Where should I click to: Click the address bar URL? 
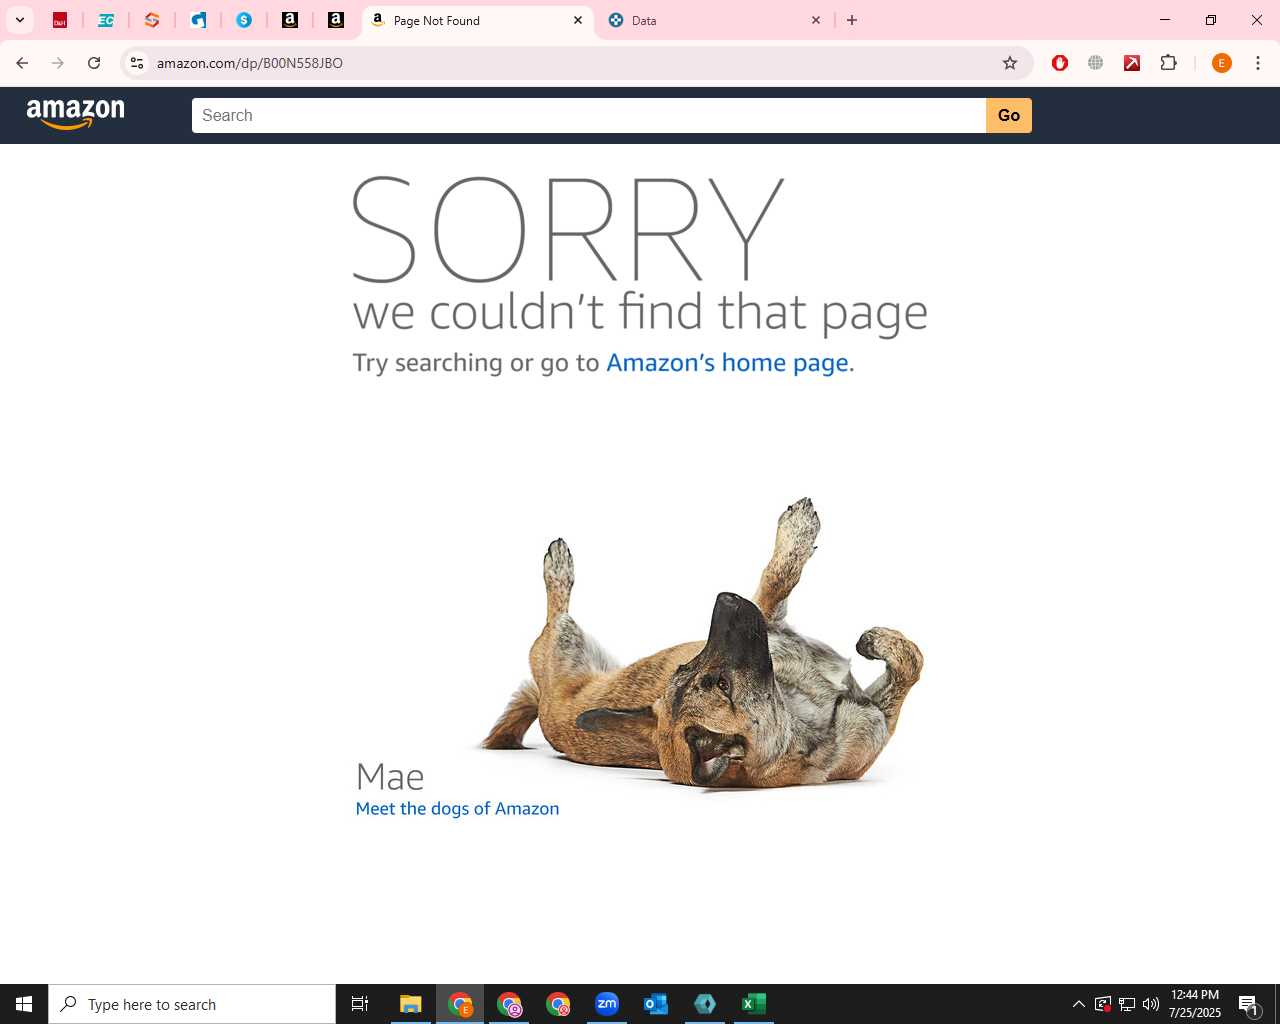coord(250,63)
